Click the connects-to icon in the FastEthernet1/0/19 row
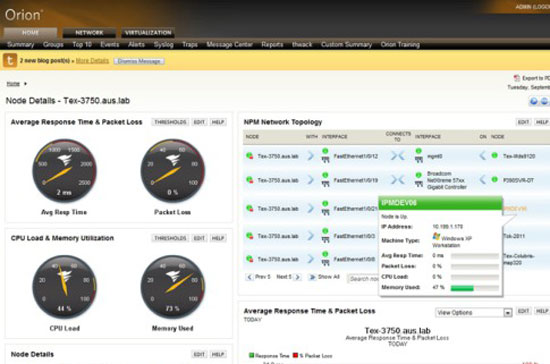Image resolution: width=550 pixels, height=364 pixels. 397,180
